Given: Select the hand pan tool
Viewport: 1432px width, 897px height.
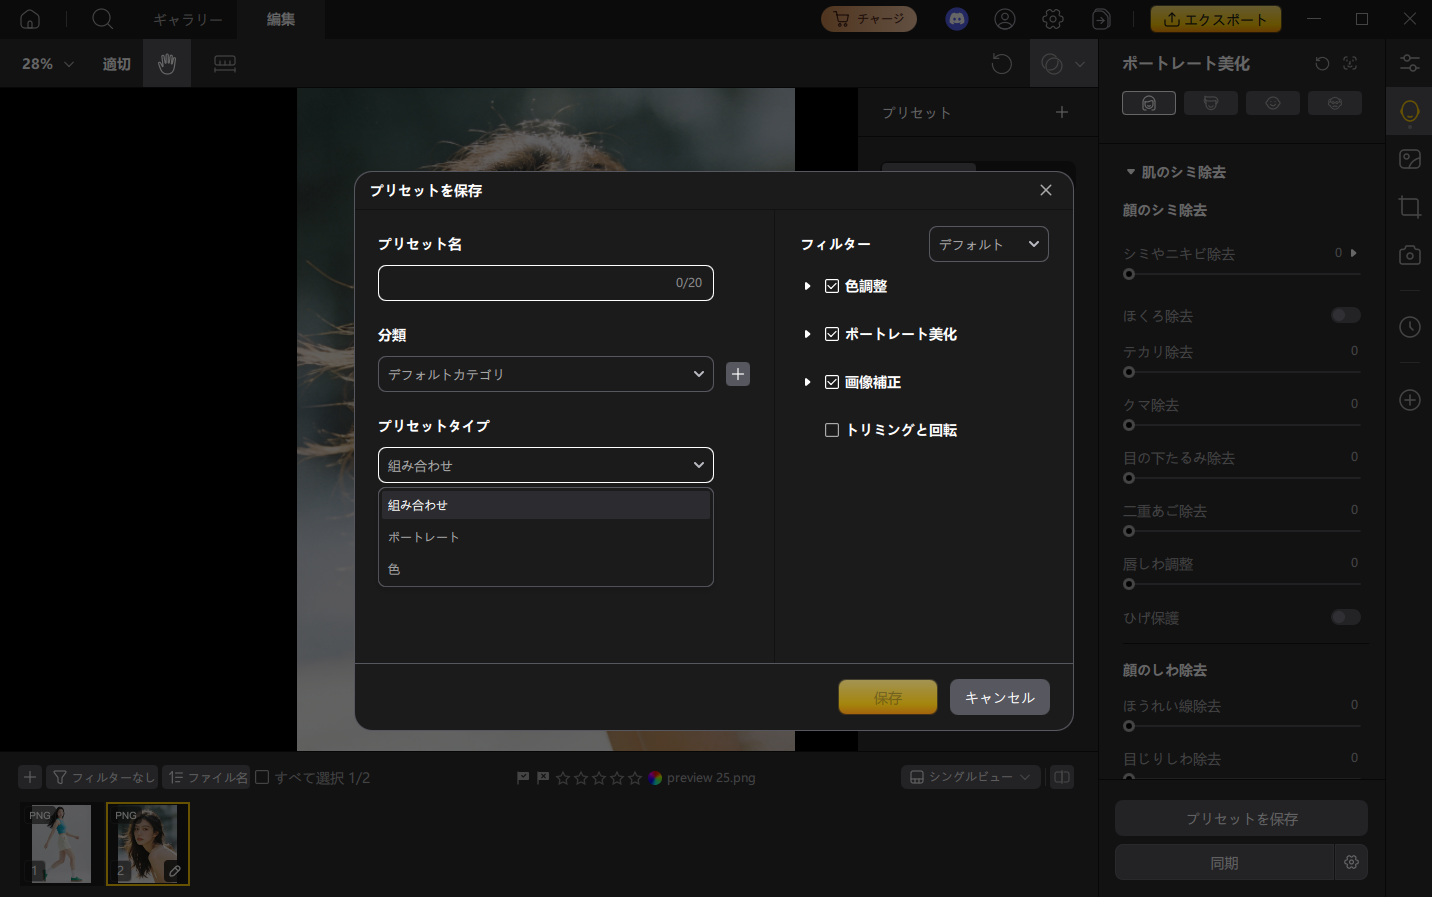Looking at the screenshot, I should [x=167, y=64].
